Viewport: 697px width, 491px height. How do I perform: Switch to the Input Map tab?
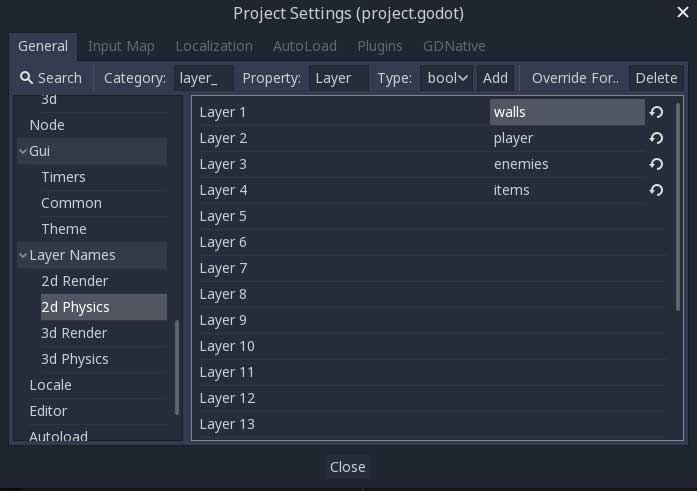pos(121,46)
